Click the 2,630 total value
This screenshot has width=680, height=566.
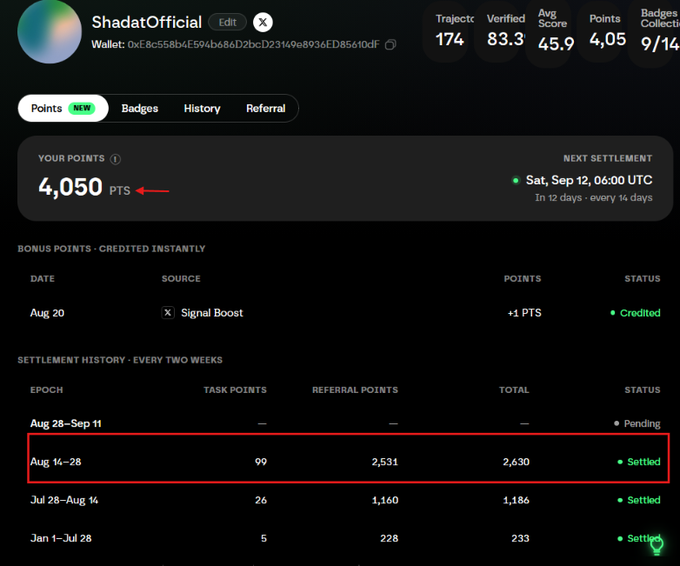[x=516, y=462]
